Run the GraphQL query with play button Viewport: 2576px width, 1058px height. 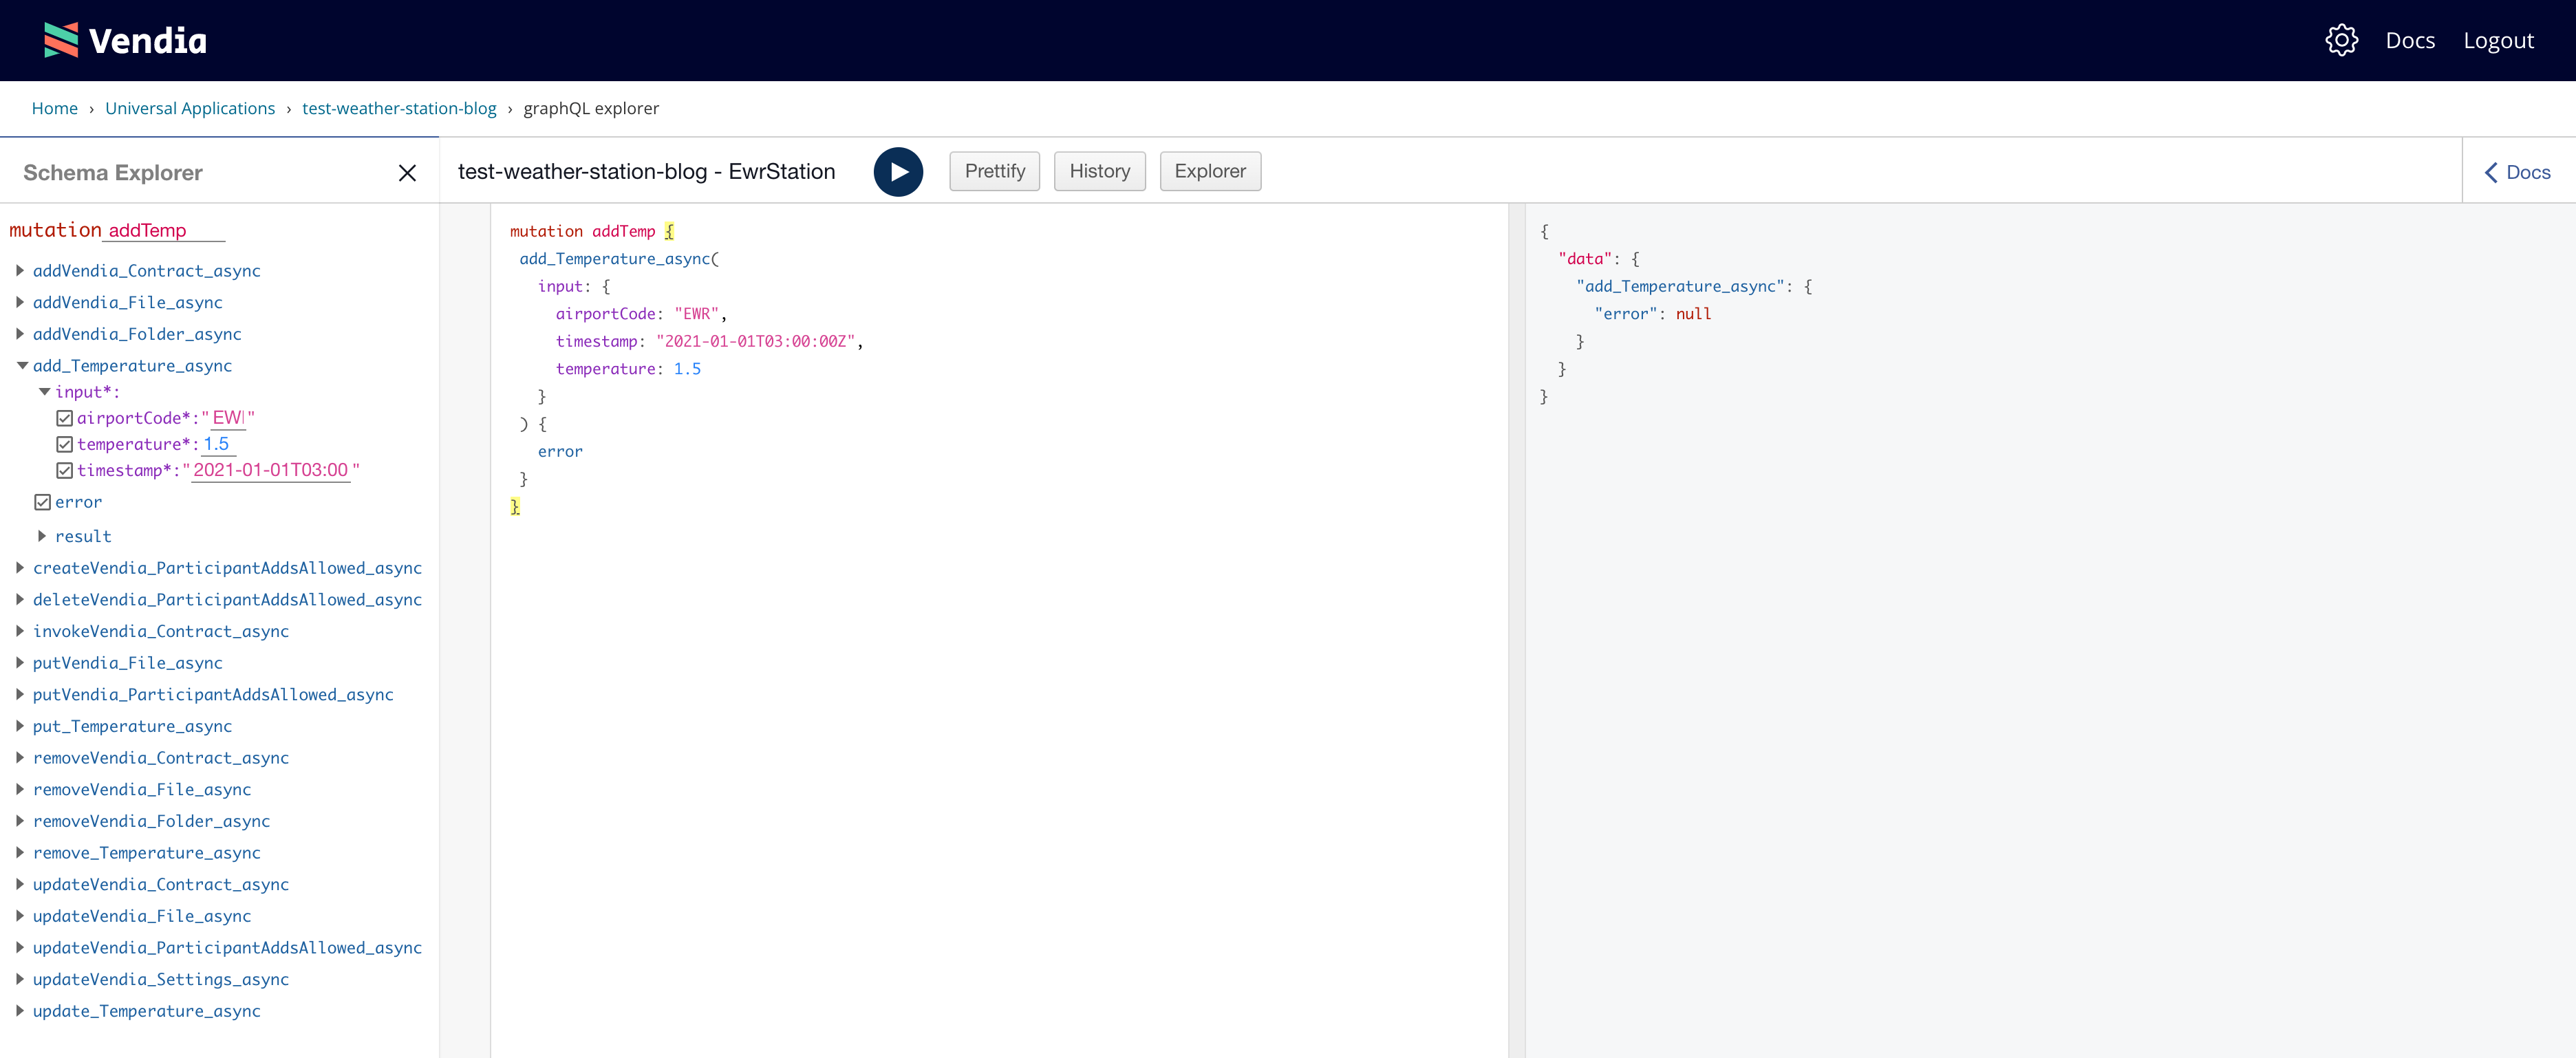pyautogui.click(x=898, y=172)
